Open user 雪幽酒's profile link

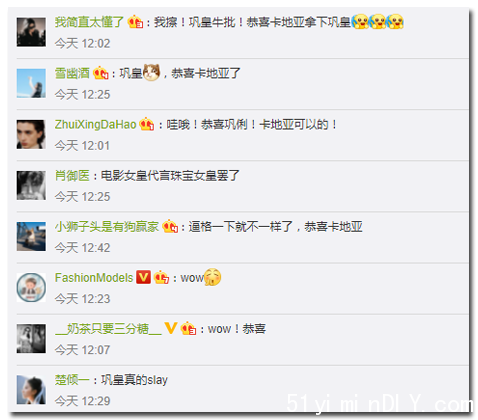pyautogui.click(x=72, y=73)
